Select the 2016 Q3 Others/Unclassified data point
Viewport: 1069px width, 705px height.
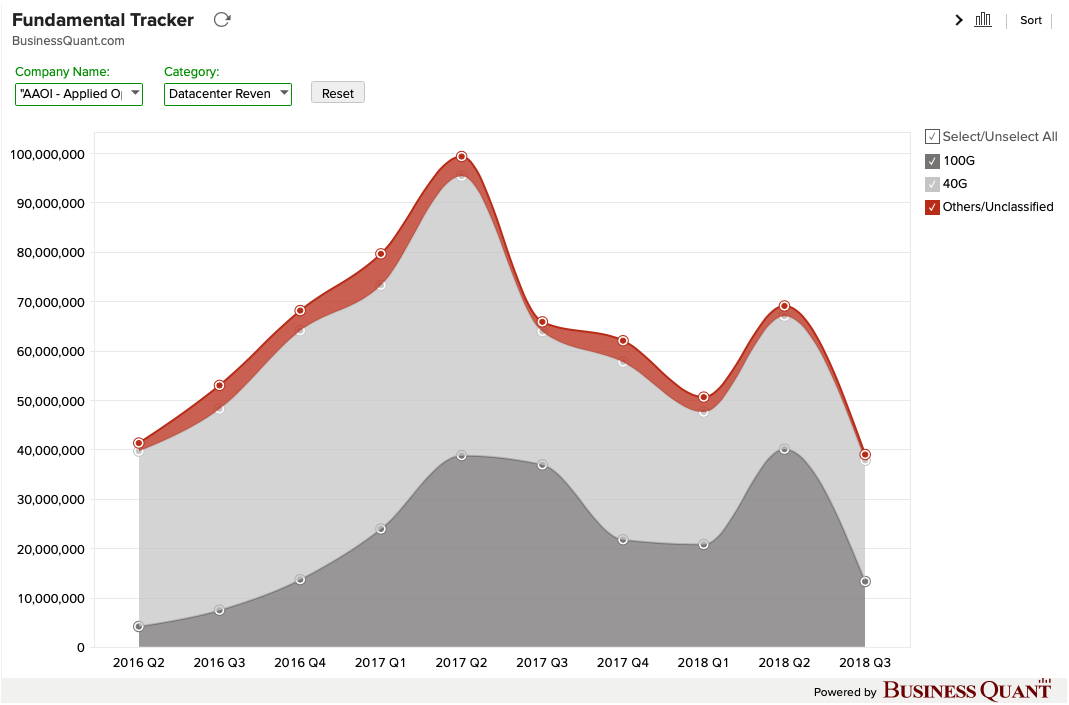pos(219,386)
